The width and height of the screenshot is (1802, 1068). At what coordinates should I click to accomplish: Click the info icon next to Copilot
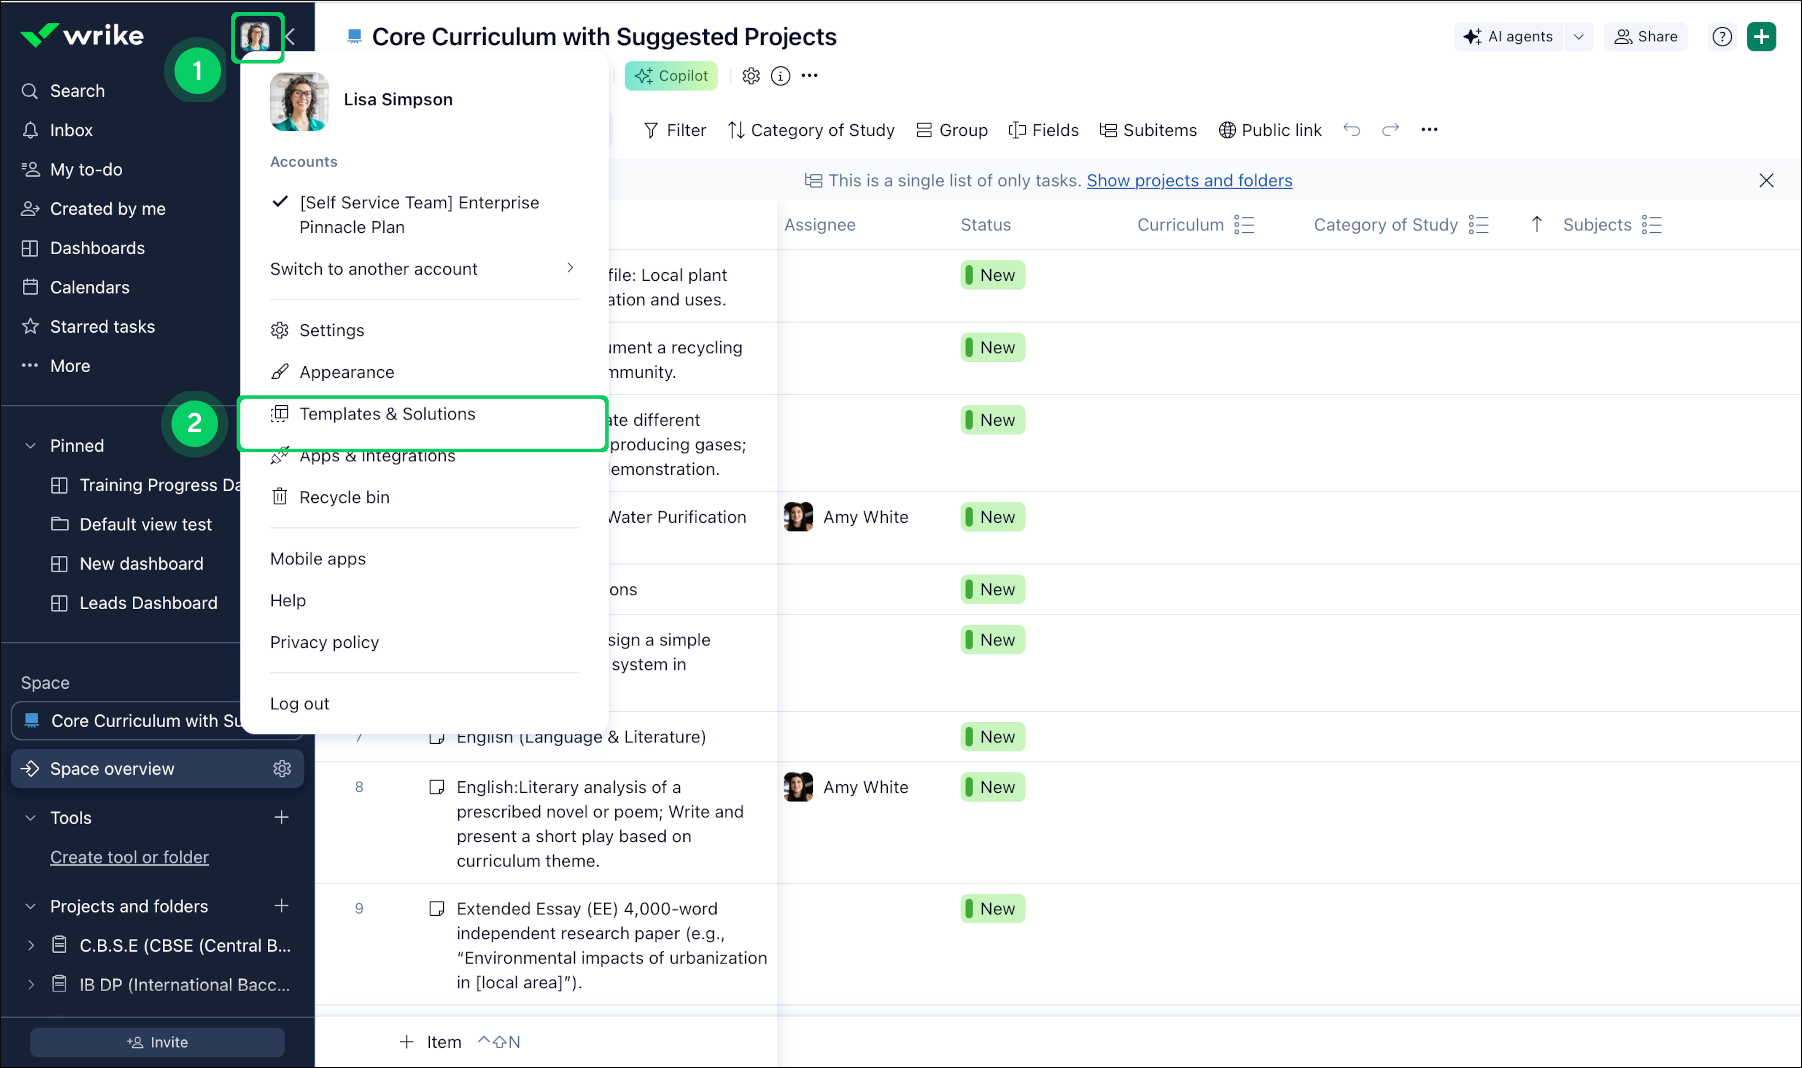(781, 76)
